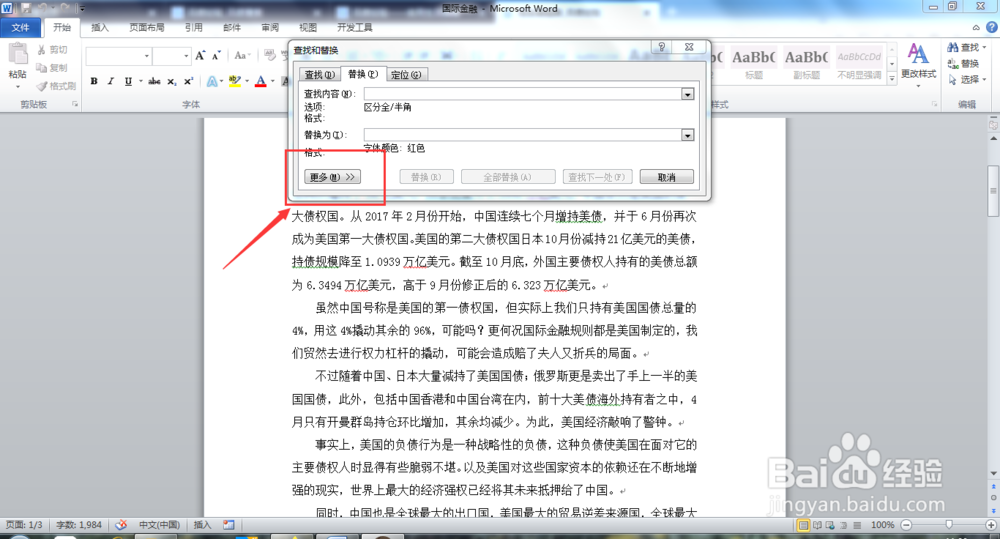The height and width of the screenshot is (539, 1000).
Task: Click the zoom out minus button
Action: (906, 525)
